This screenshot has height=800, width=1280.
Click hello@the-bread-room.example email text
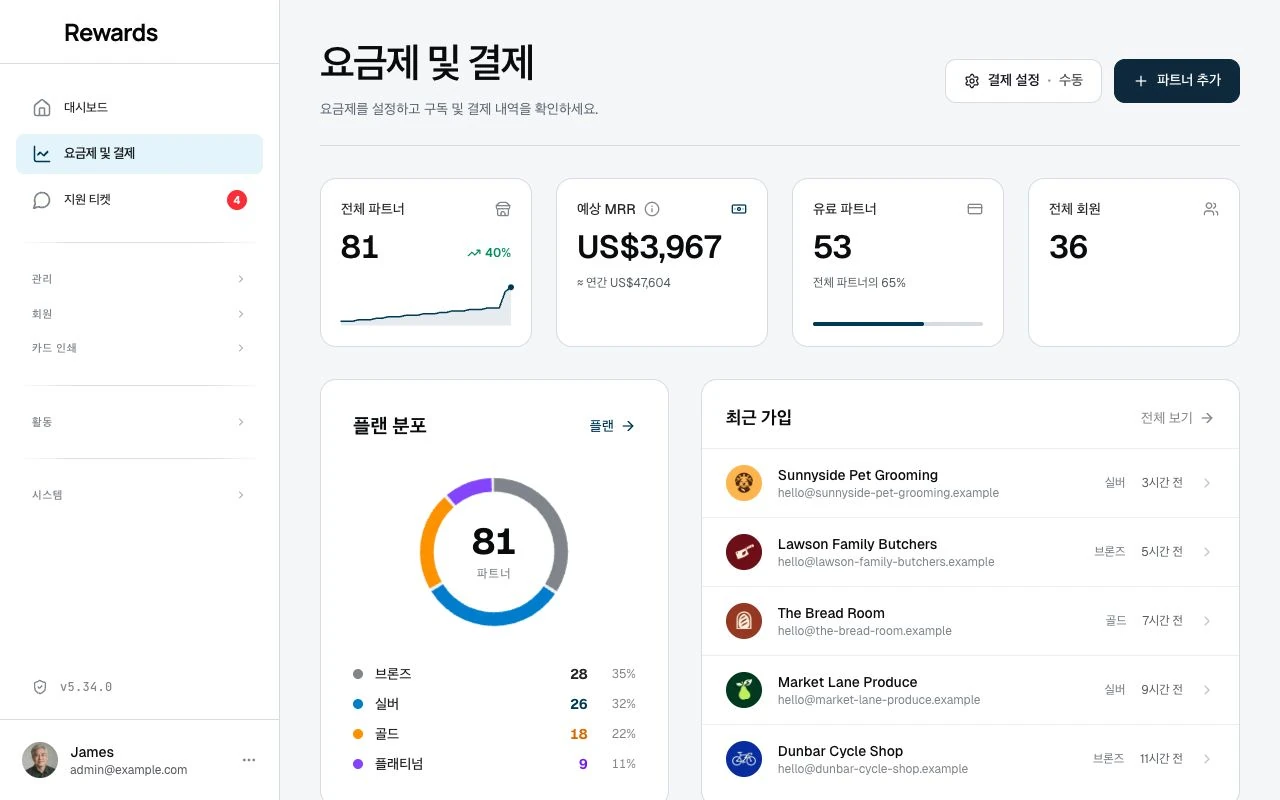pyautogui.click(x=865, y=631)
